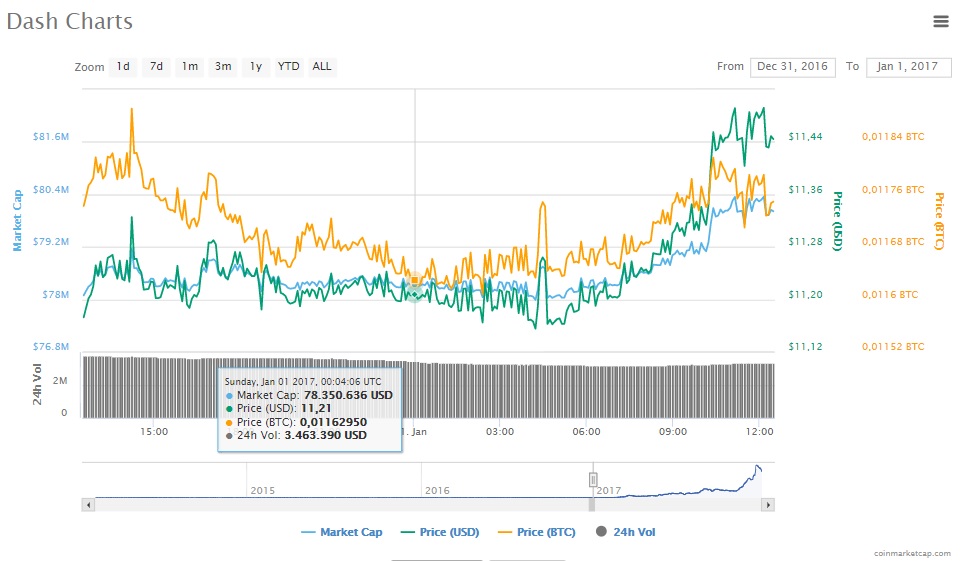Set zoom to 1d
This screenshot has height=561, width=975.
point(123,67)
